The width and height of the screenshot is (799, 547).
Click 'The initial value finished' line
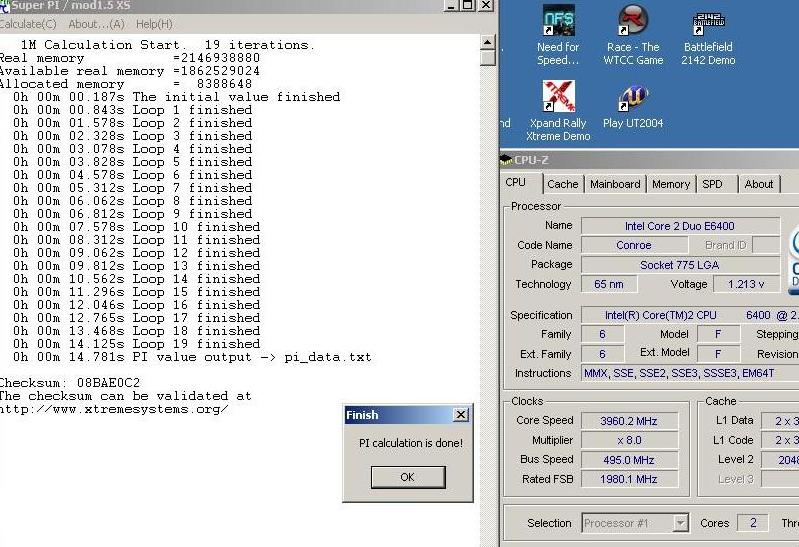[x=176, y=97]
